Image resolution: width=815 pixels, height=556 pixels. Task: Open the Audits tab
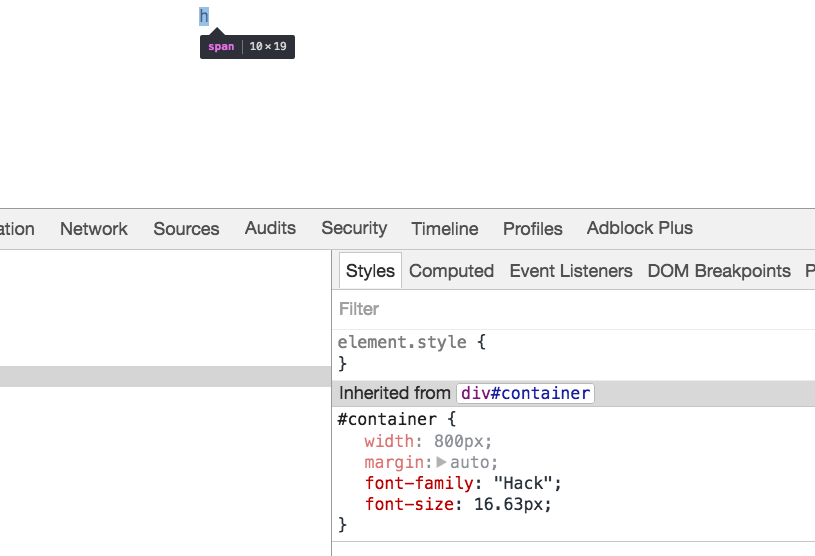tap(270, 229)
